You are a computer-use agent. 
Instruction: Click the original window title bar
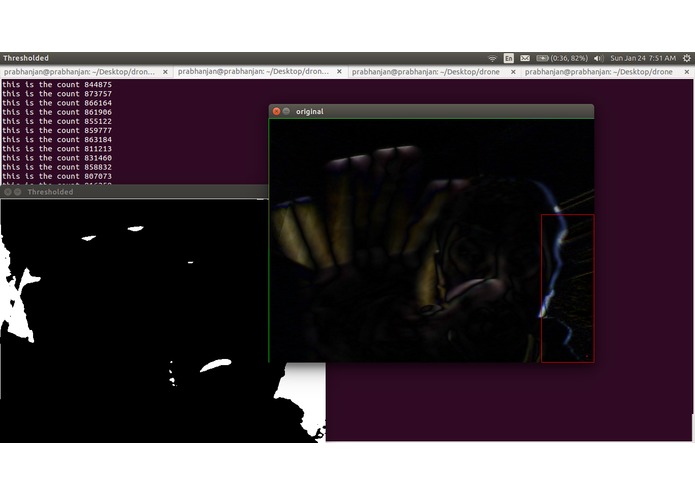431,111
